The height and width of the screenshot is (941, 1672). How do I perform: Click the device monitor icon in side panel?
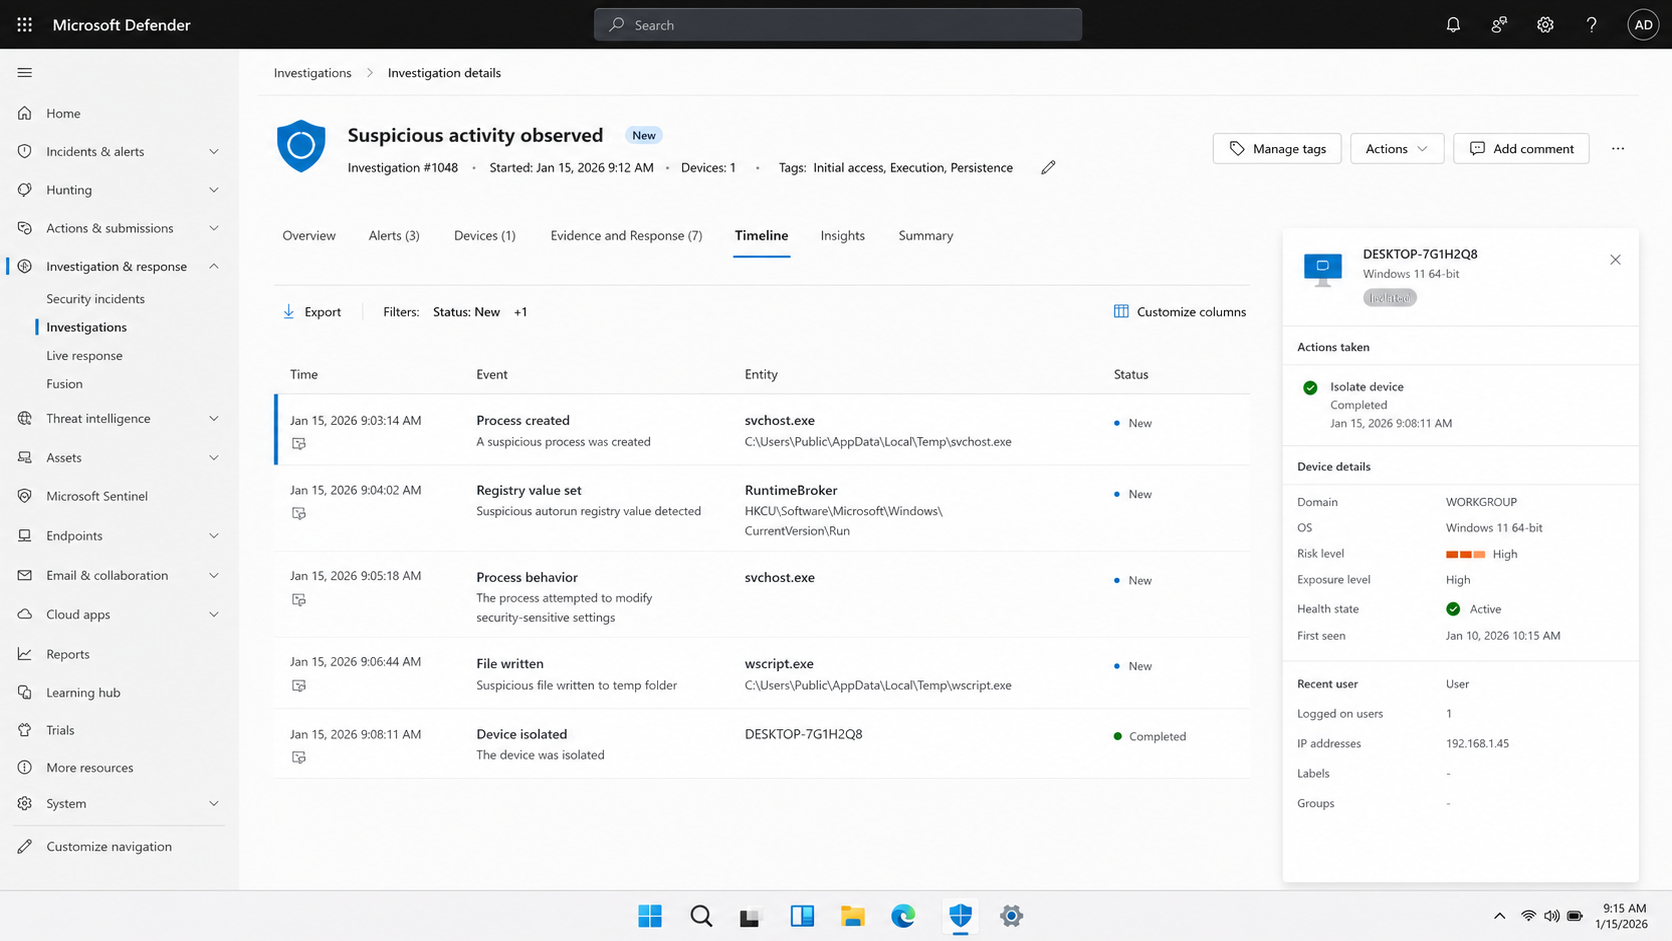(x=1322, y=269)
